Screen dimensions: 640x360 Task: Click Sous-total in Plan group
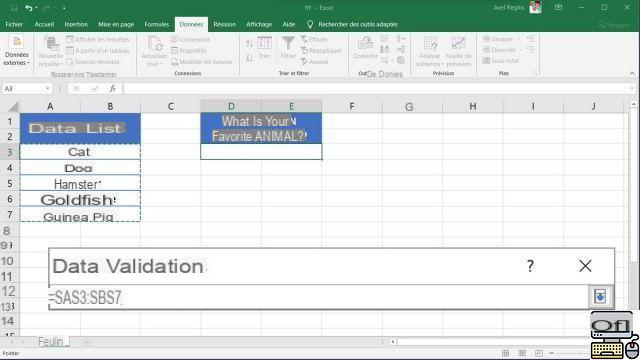point(501,61)
